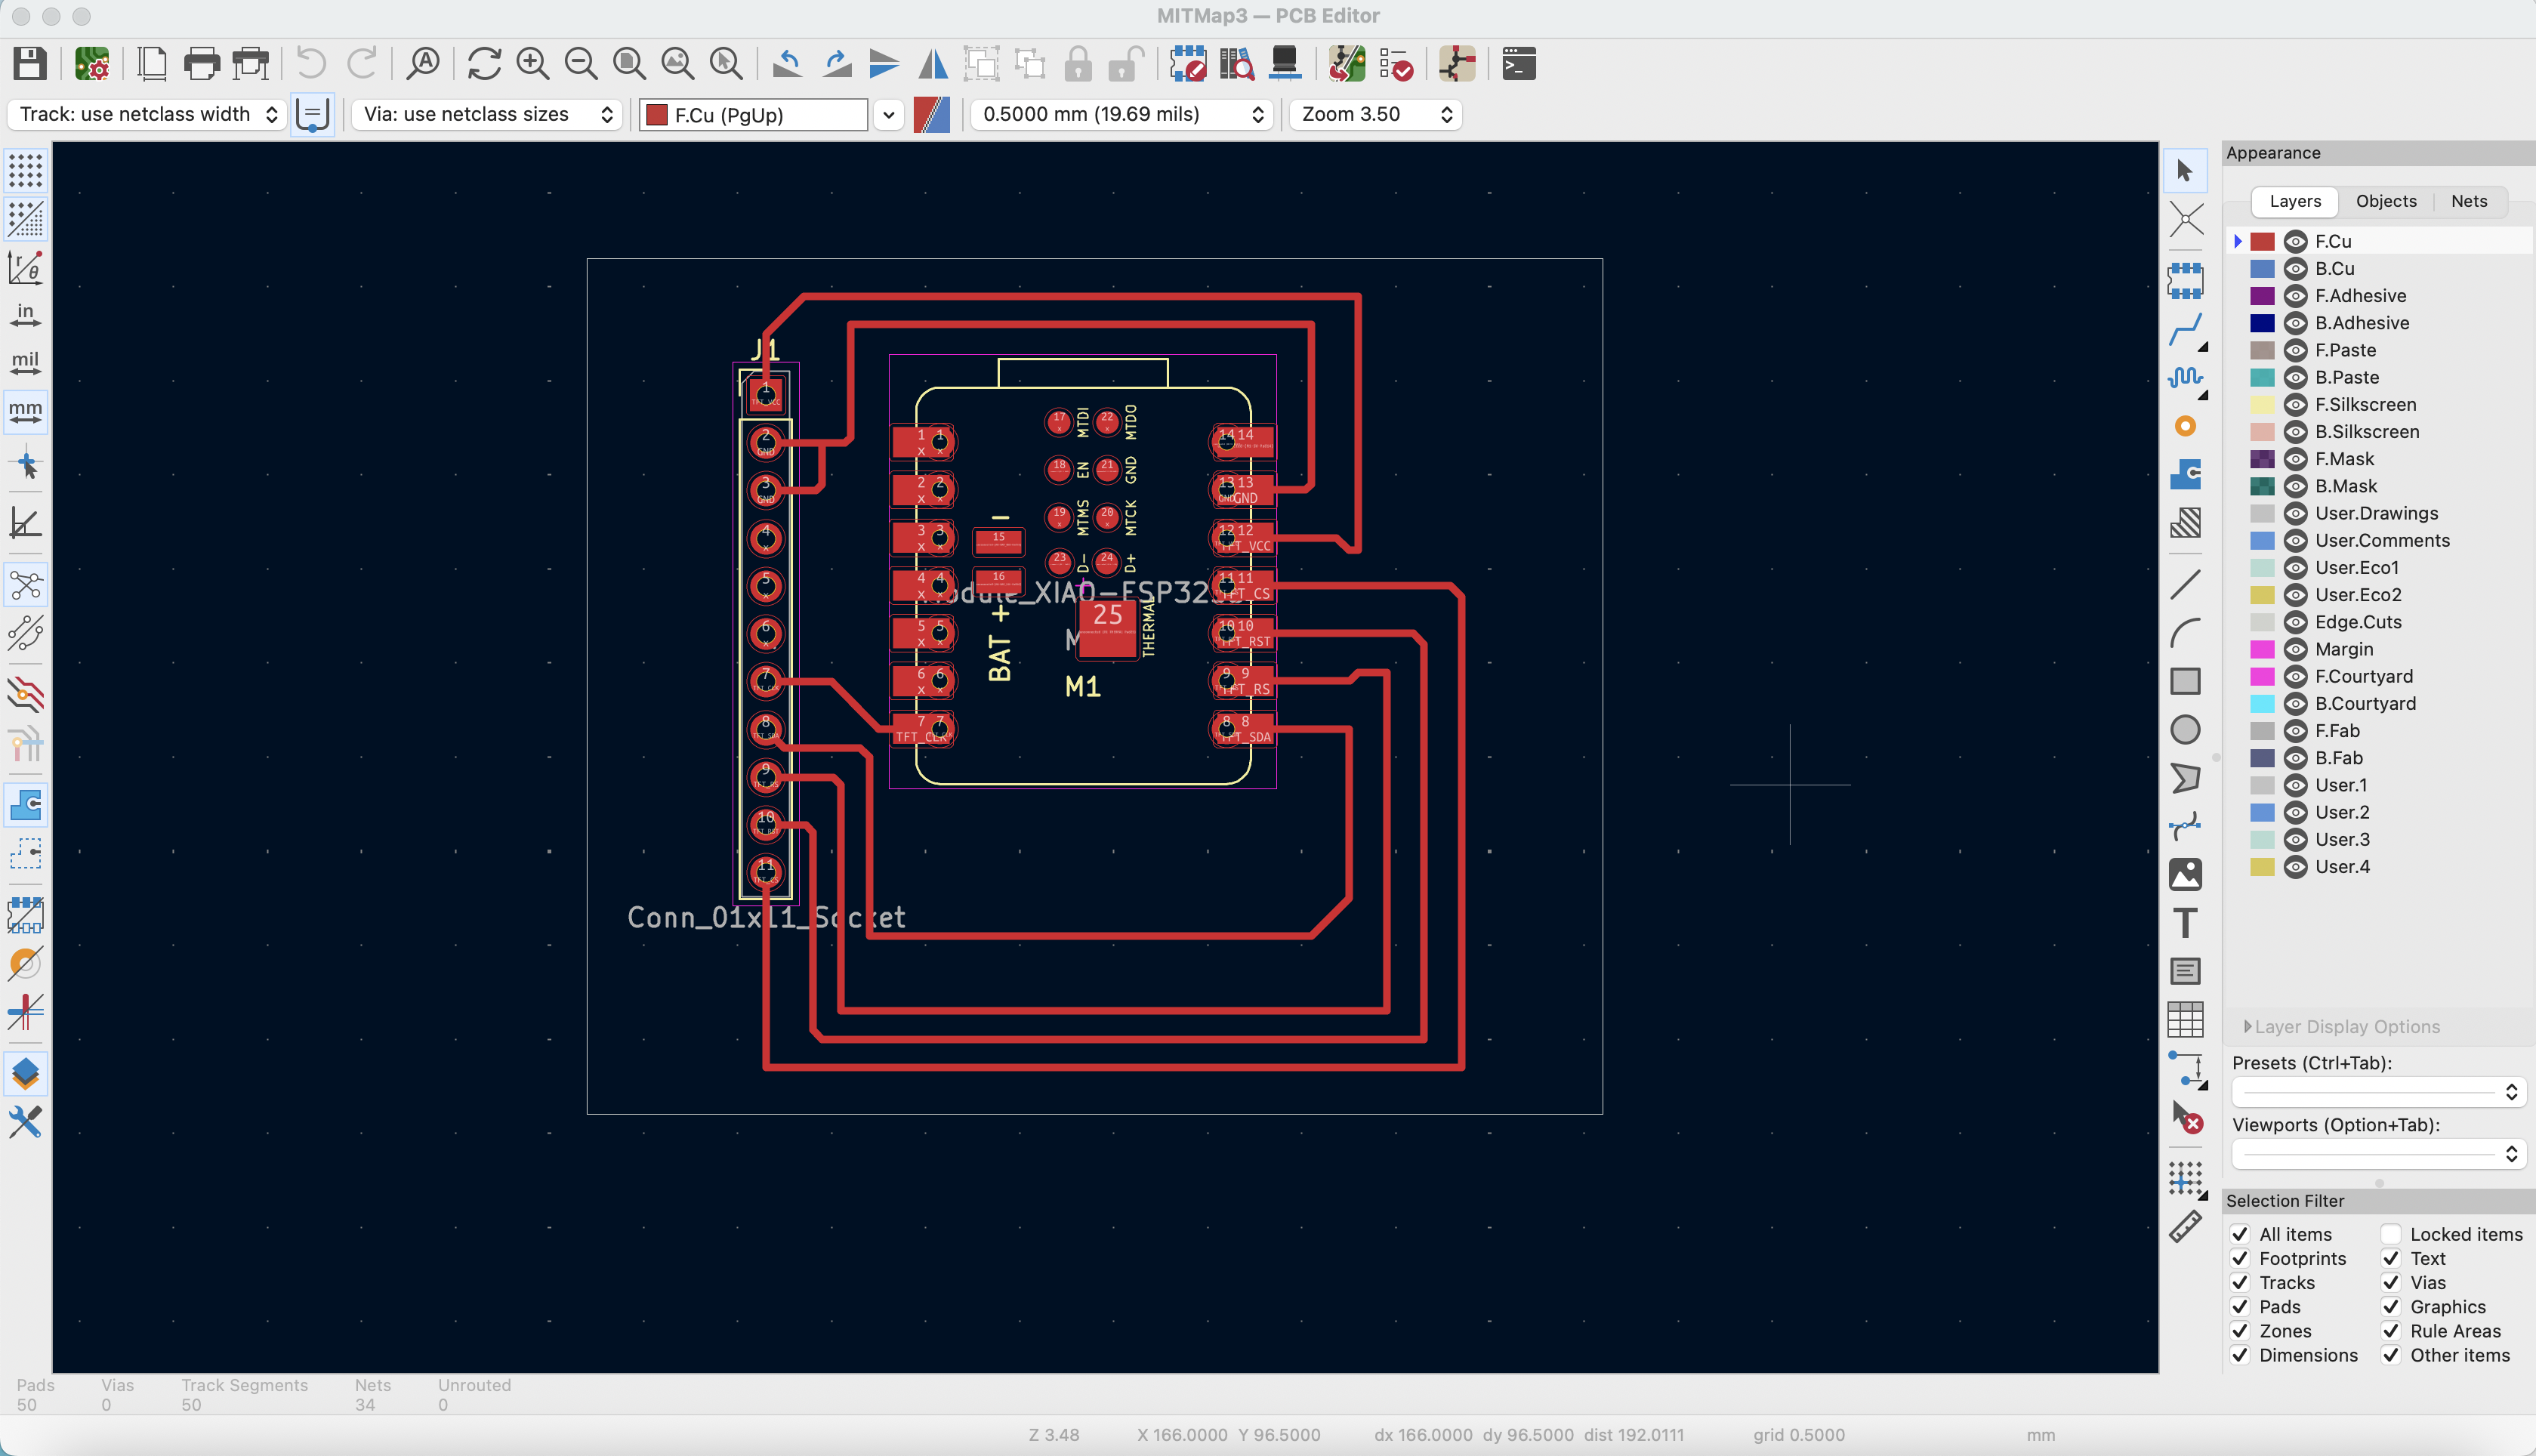Hide the B.Cu layer
2536x1456 pixels.
tap(2295, 268)
